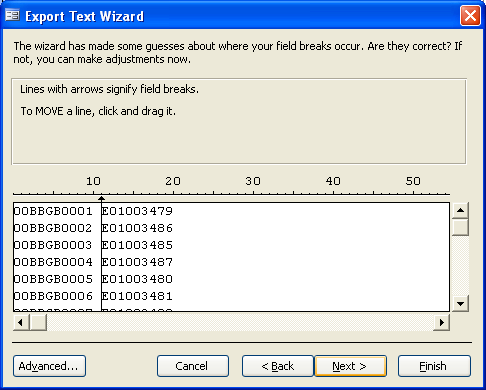Click the value E01003485
This screenshot has width=486, height=390.
pos(137,245)
